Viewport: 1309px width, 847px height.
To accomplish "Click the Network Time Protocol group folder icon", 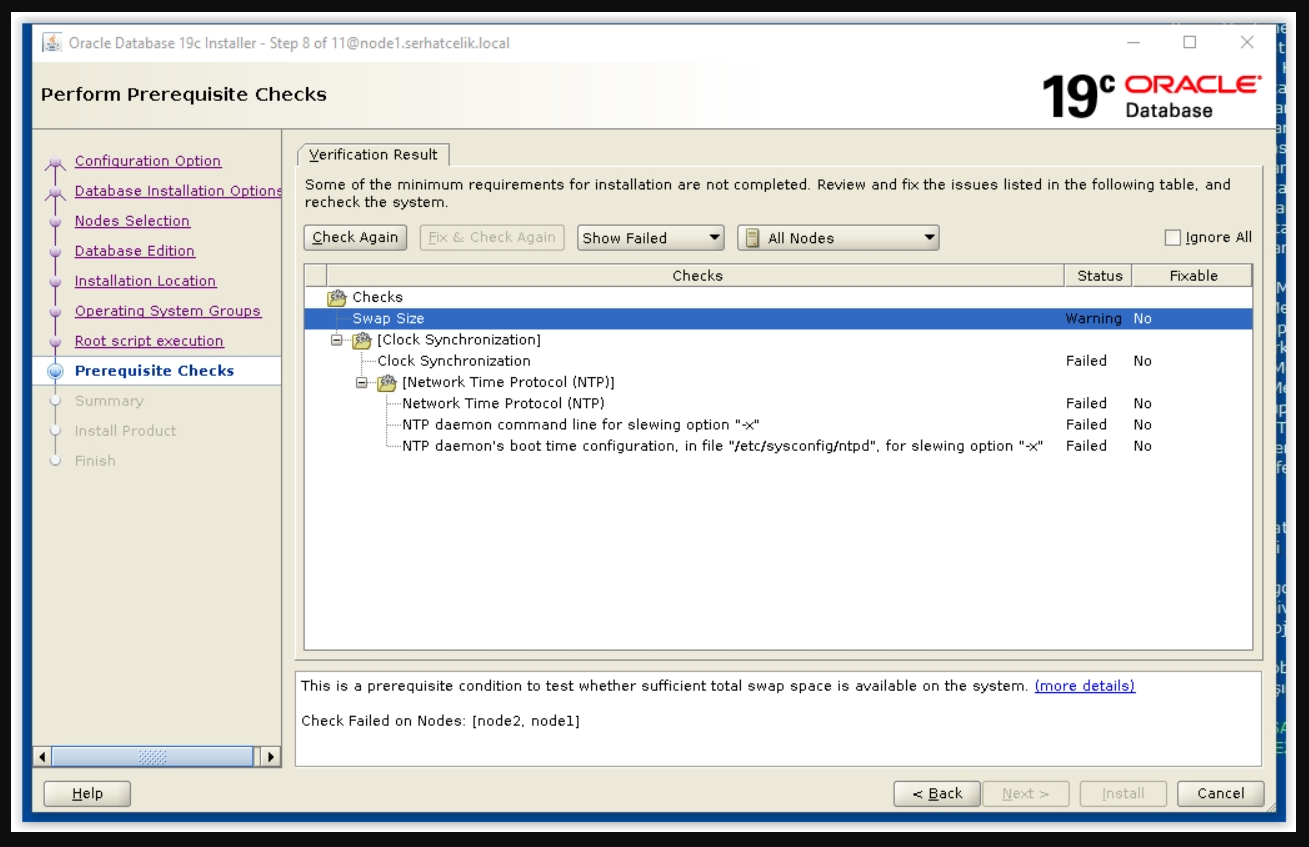I will [x=387, y=383].
